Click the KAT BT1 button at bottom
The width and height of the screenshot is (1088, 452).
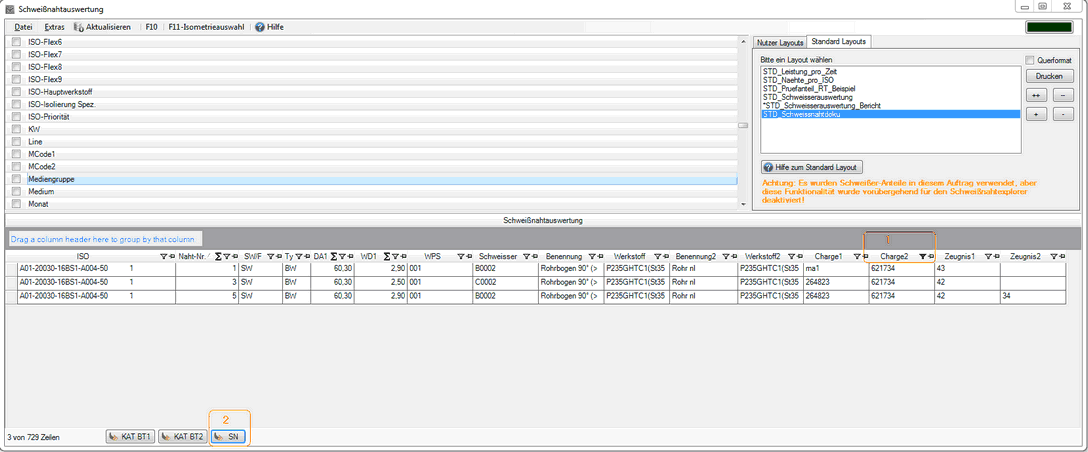130,437
